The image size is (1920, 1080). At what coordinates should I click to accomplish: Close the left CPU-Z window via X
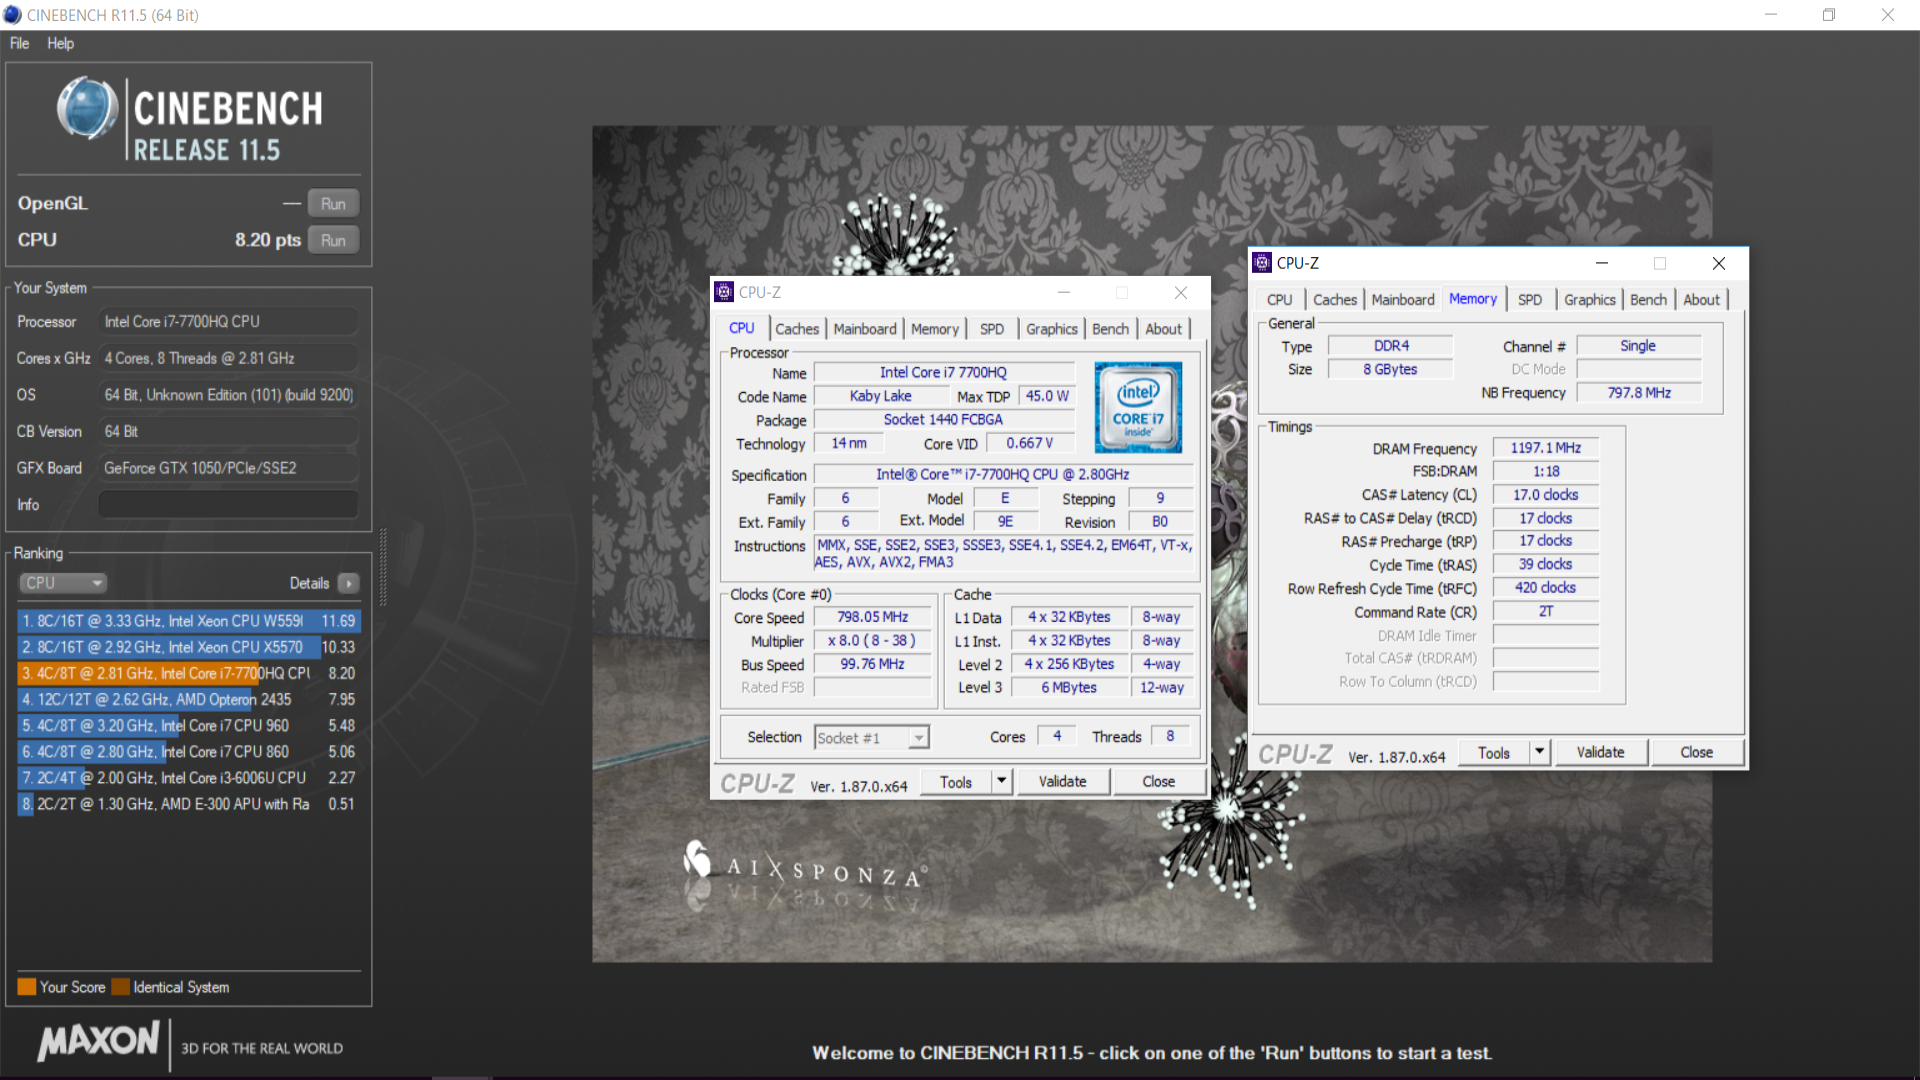1181,292
